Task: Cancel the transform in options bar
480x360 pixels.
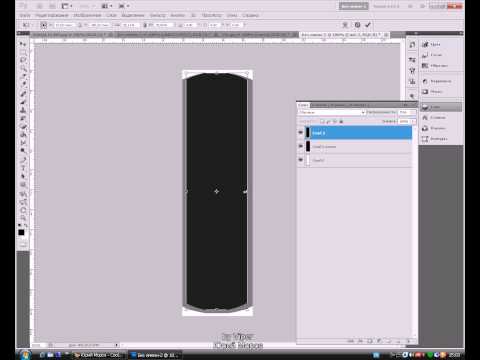Action: point(357,25)
